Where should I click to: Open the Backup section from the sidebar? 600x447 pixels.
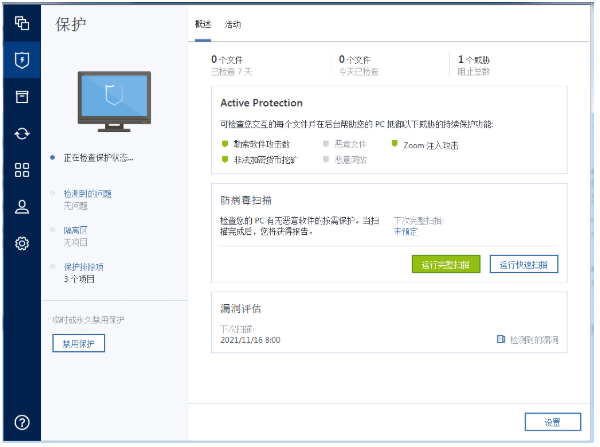pos(22,23)
